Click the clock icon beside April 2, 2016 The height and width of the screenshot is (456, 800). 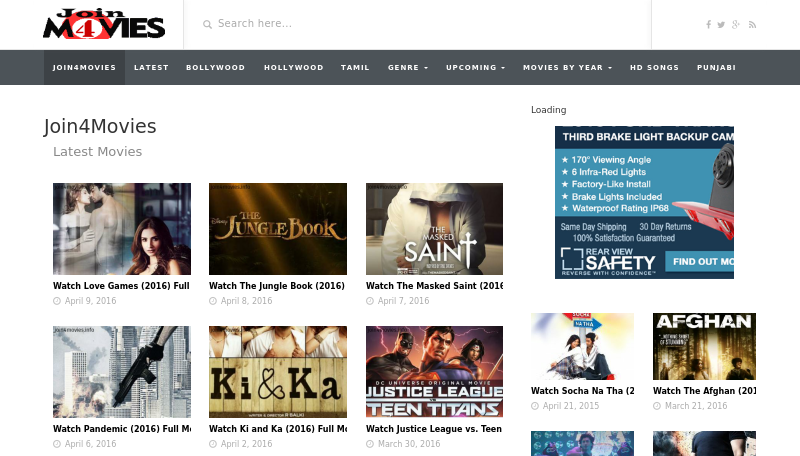tap(213, 444)
